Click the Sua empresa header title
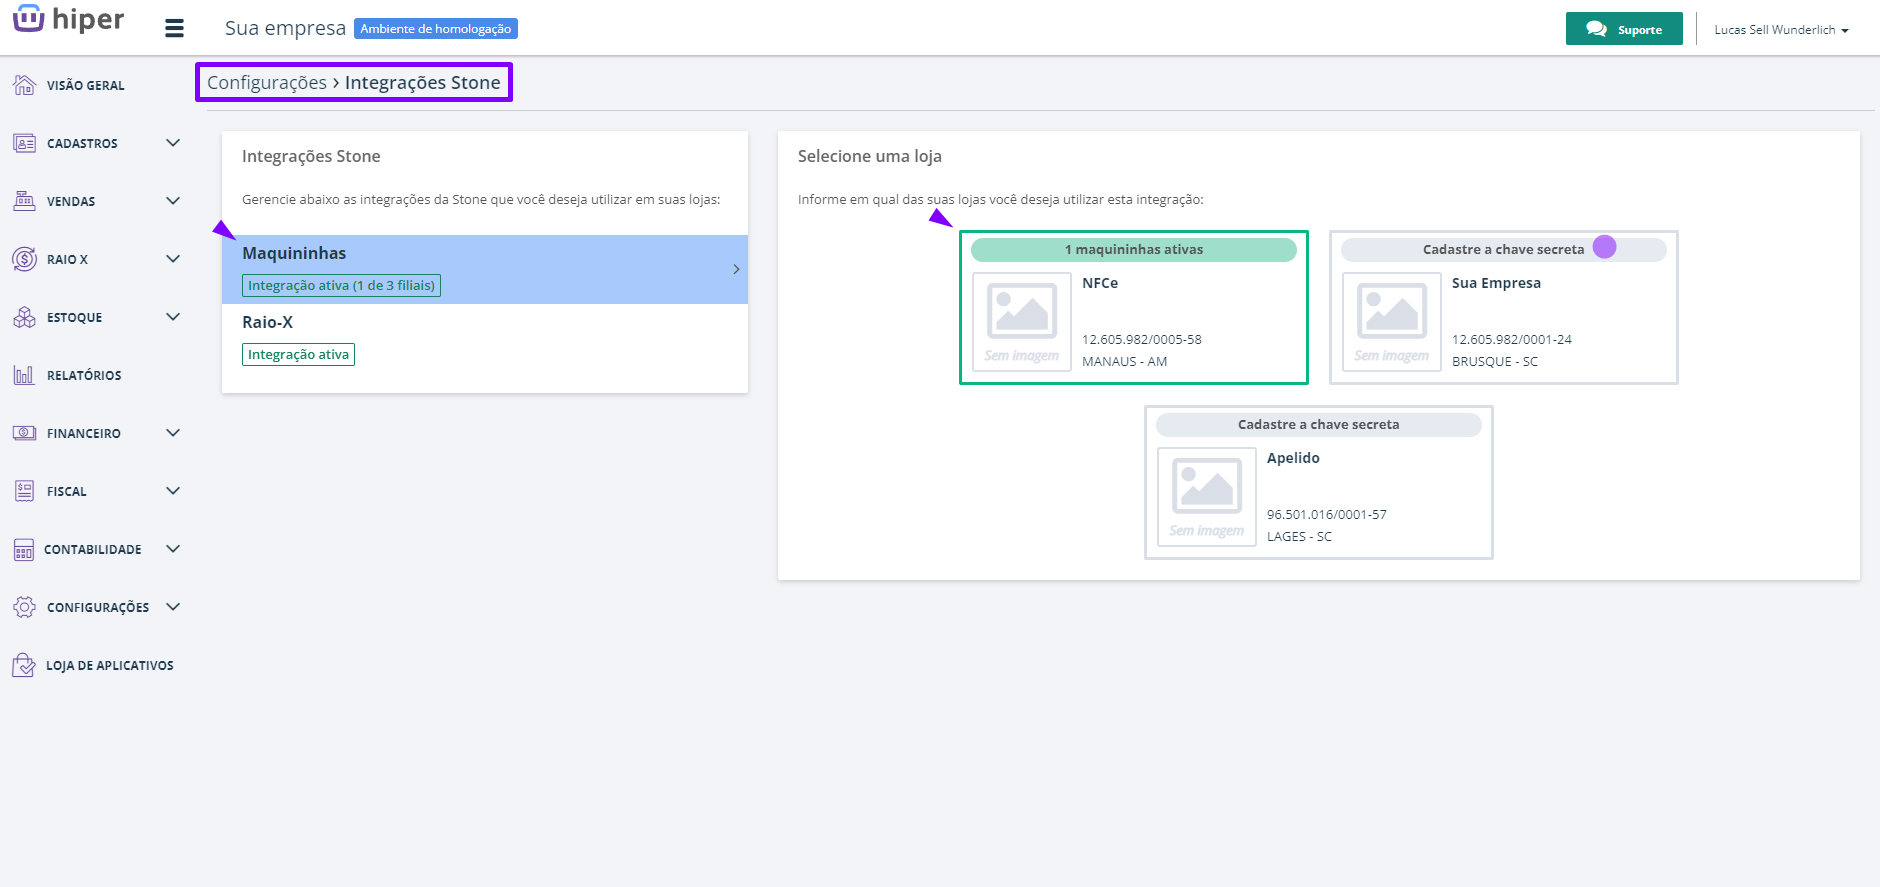 285,28
